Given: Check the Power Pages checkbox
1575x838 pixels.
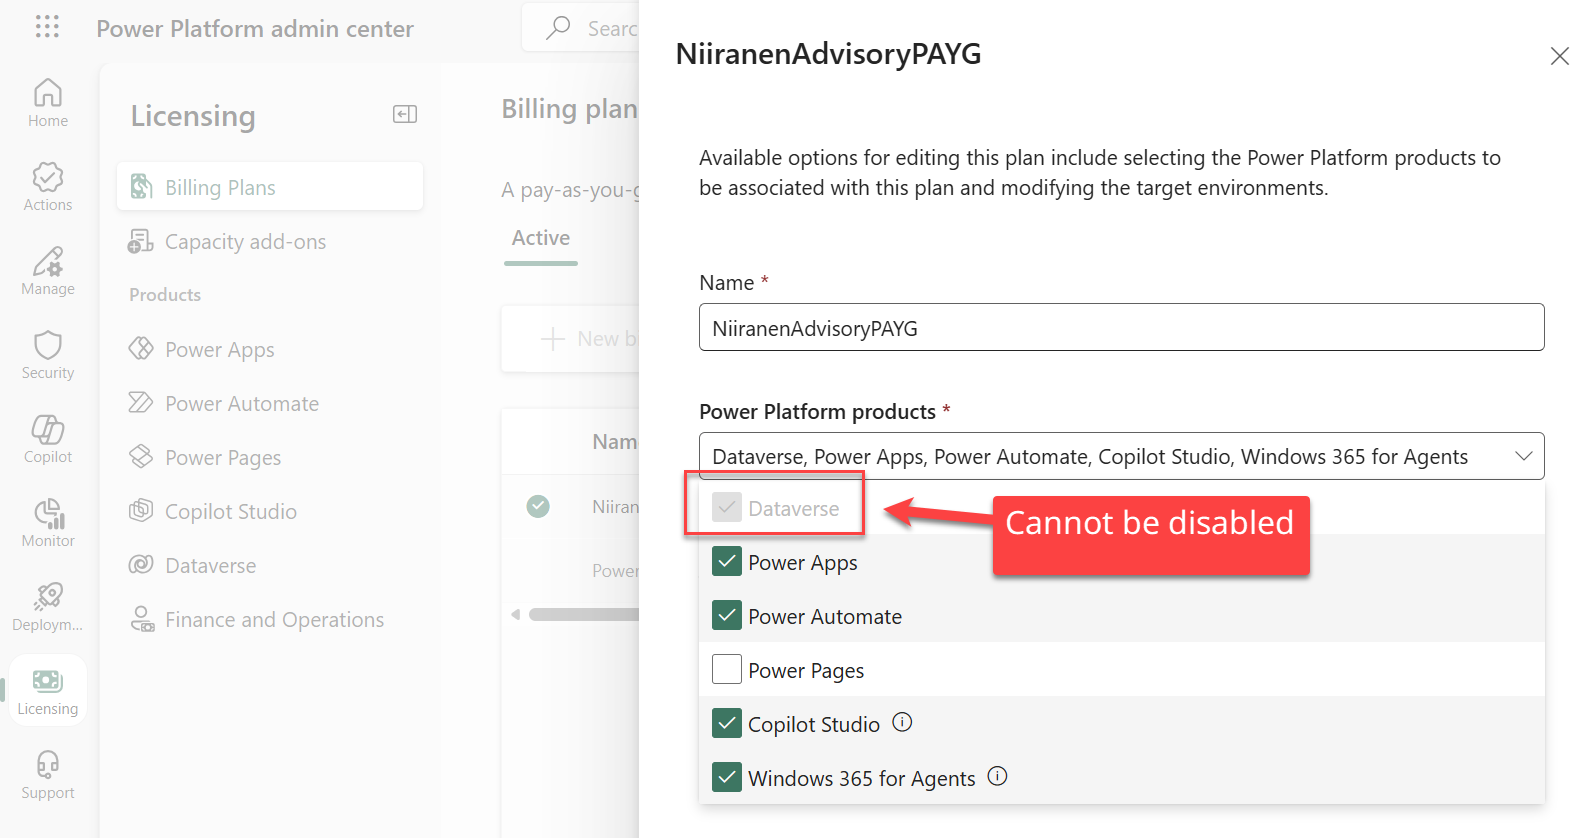Looking at the screenshot, I should [727, 669].
